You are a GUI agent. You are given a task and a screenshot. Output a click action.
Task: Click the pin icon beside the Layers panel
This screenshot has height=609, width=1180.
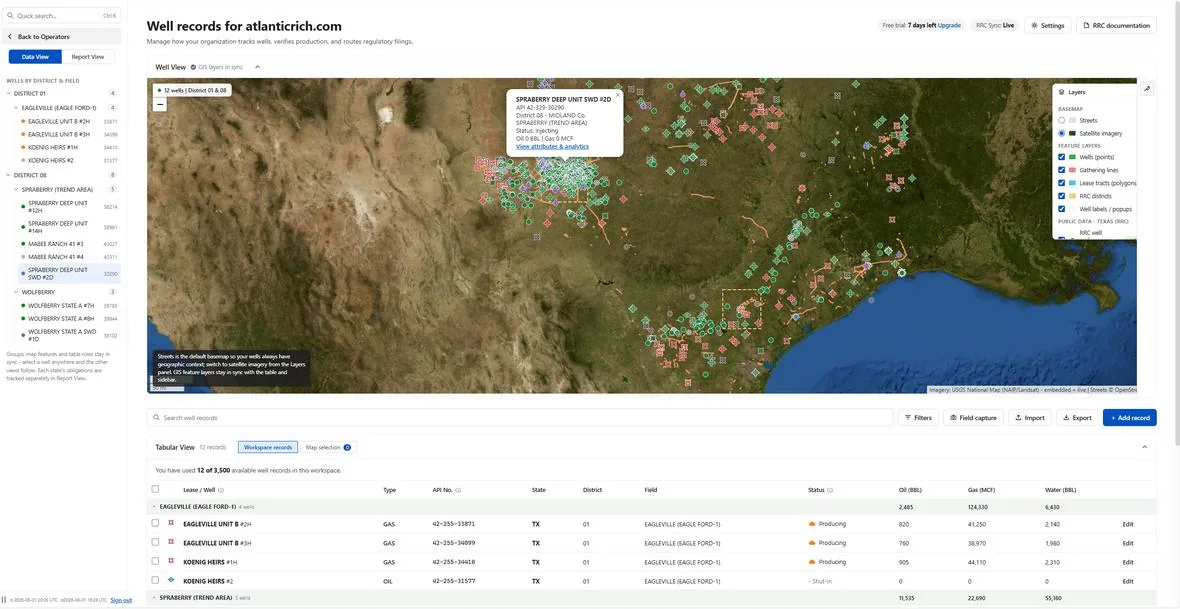1147,89
